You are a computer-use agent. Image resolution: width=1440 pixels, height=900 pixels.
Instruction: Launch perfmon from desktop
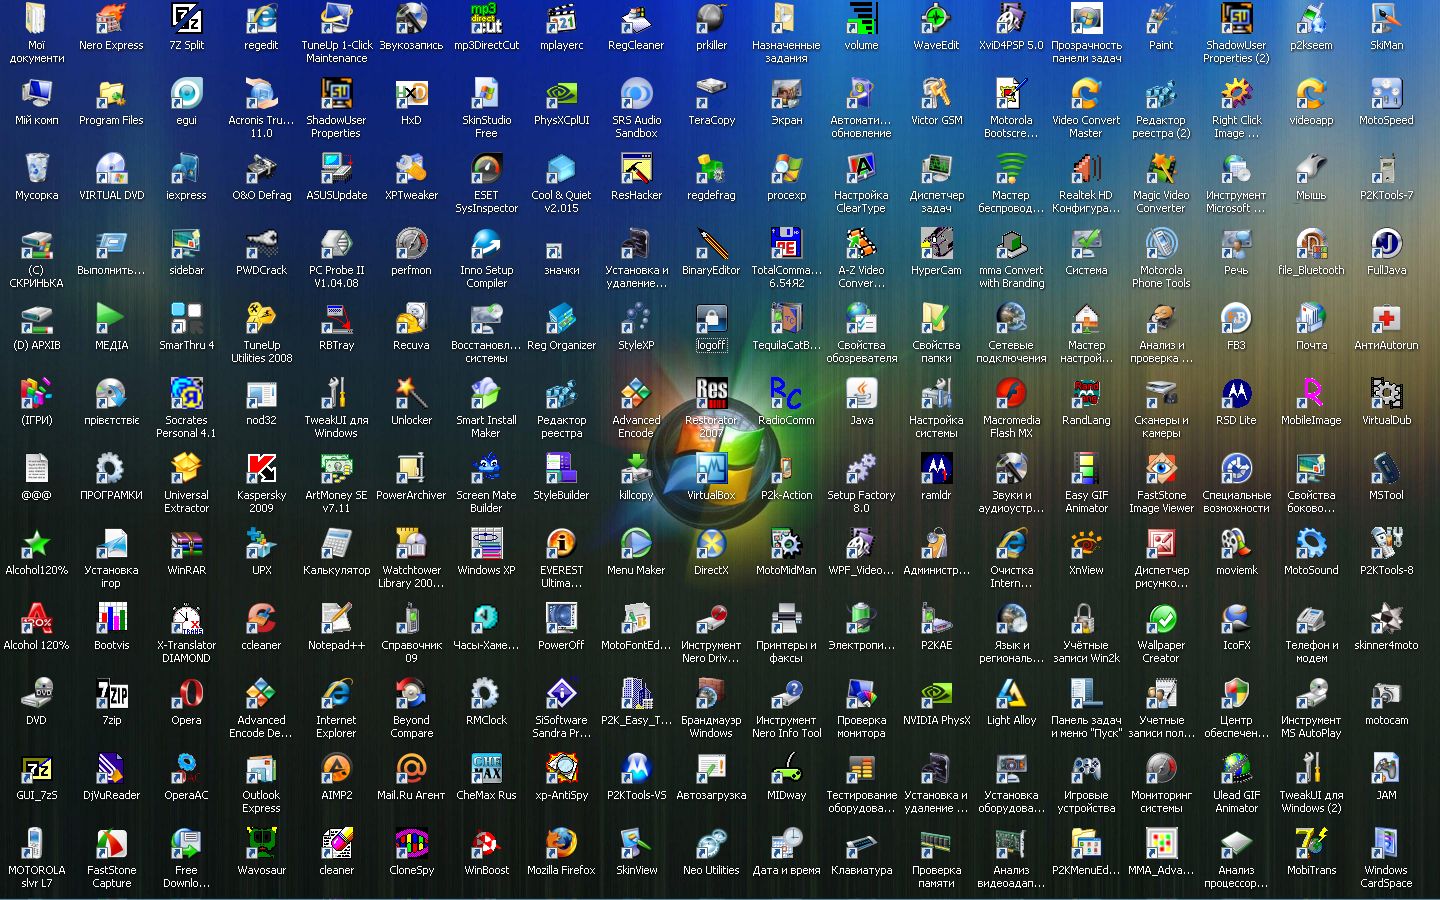[x=411, y=243]
